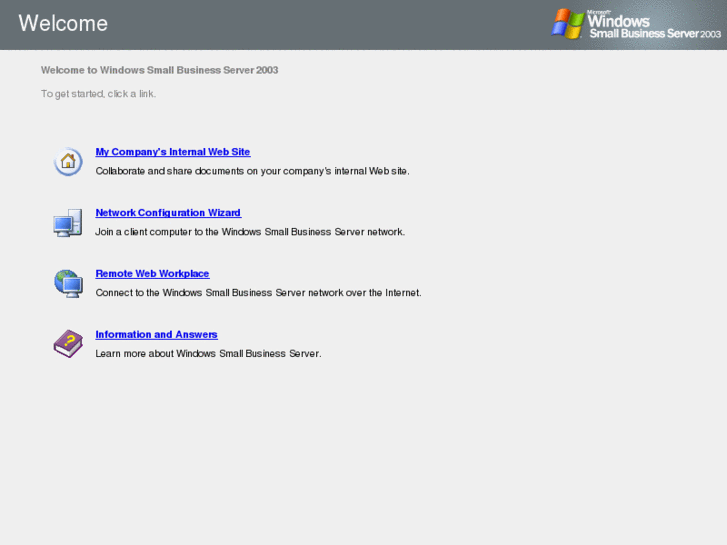Follow the Information and Answers link

(157, 334)
